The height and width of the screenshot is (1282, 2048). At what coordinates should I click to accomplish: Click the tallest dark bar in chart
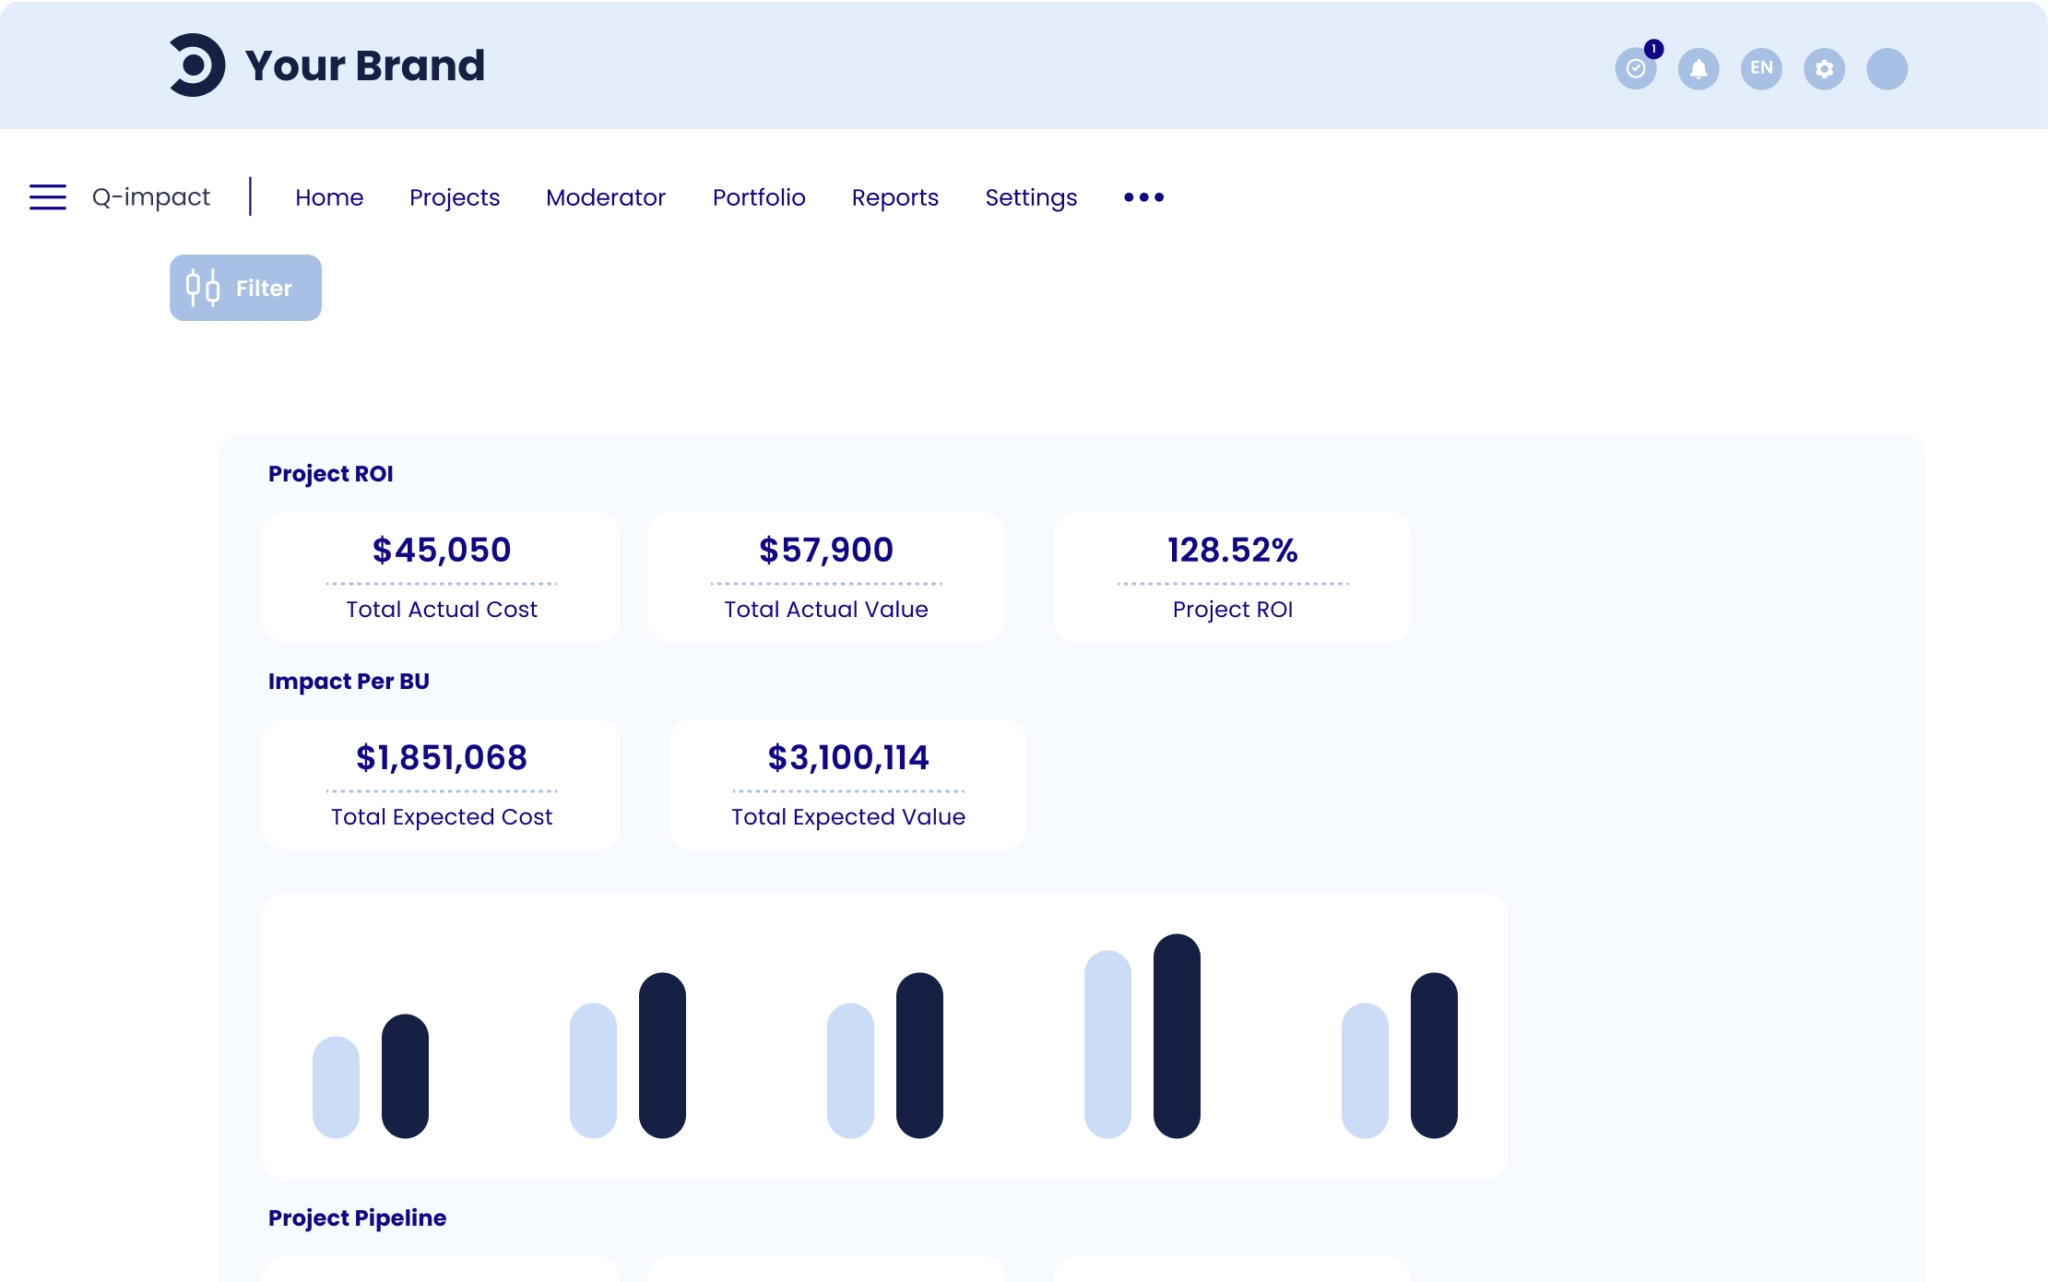[1176, 1035]
